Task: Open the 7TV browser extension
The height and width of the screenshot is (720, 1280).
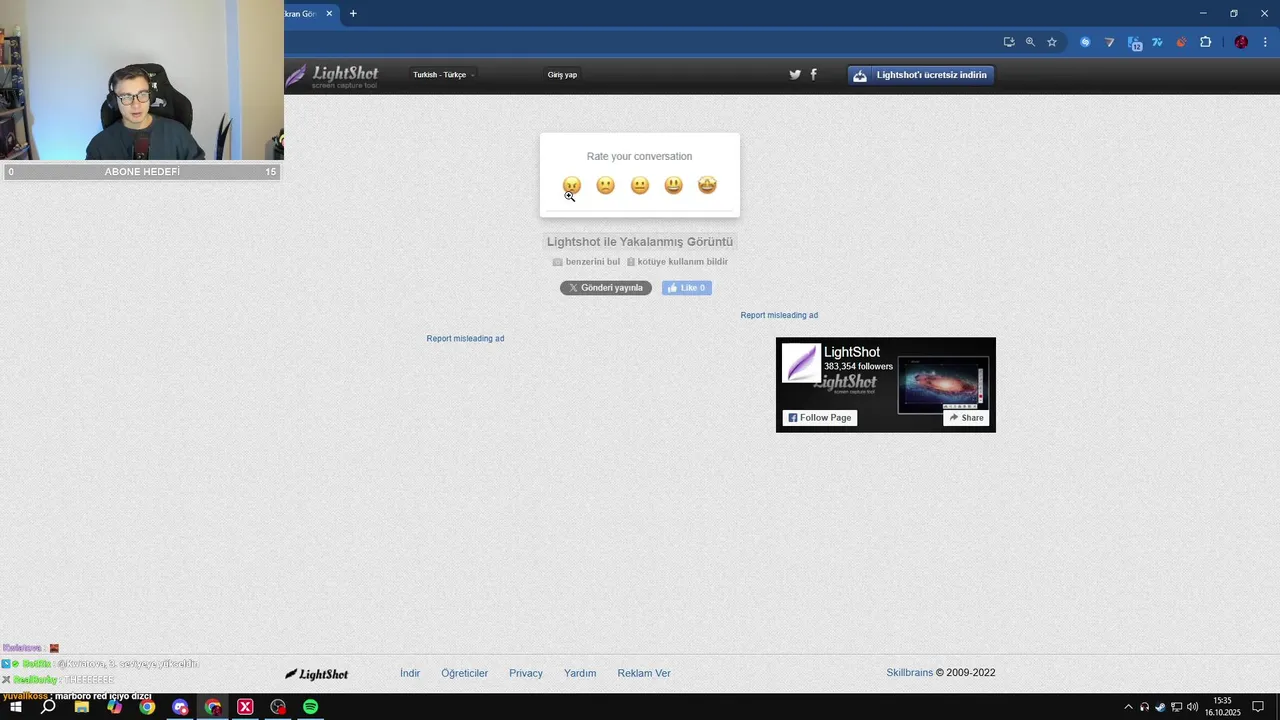Action: tap(1158, 42)
